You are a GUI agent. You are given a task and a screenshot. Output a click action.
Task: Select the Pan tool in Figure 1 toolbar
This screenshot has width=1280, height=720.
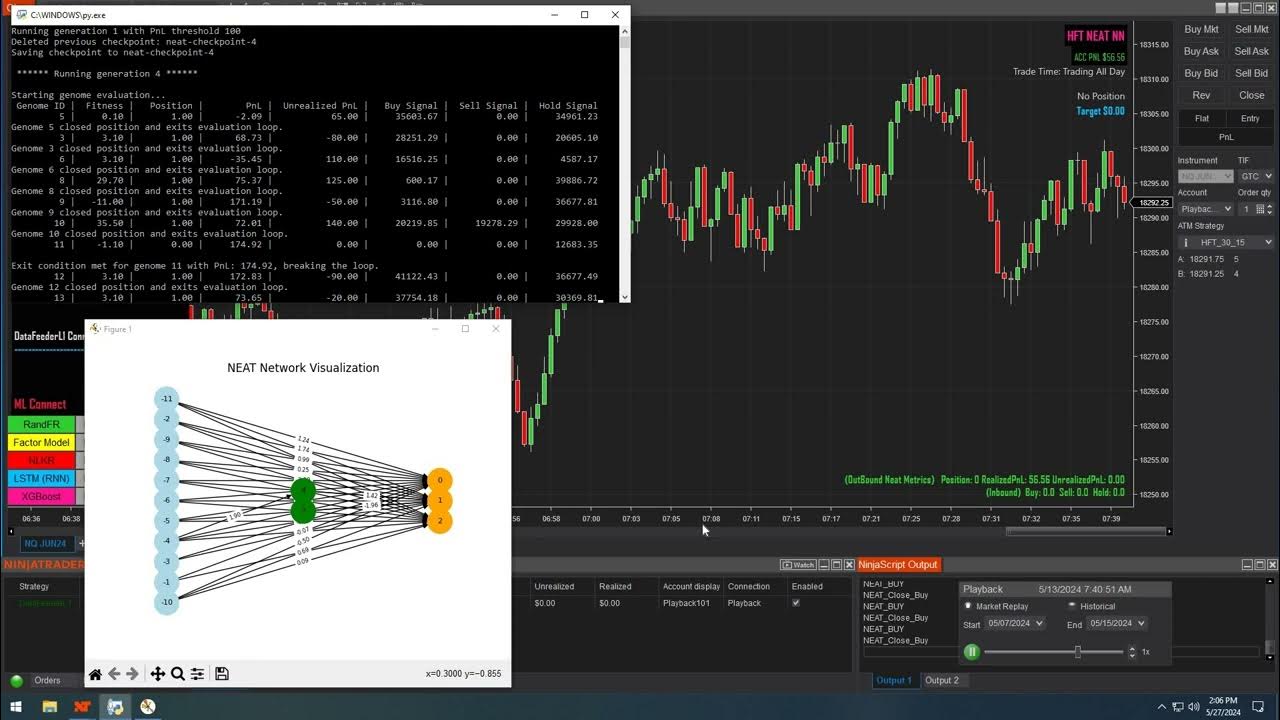pos(158,674)
